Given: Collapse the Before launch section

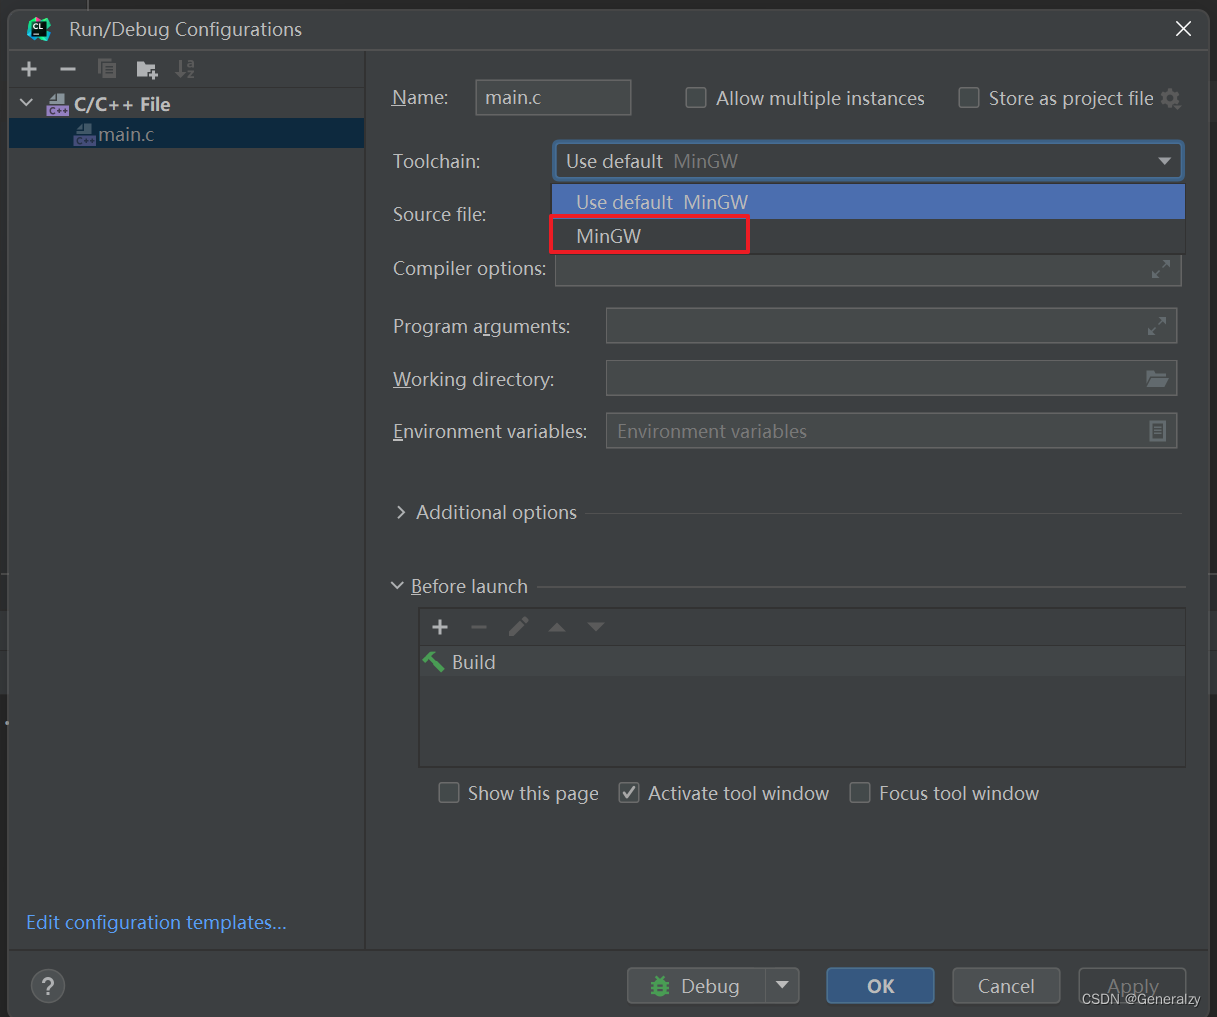Looking at the screenshot, I should 398,586.
